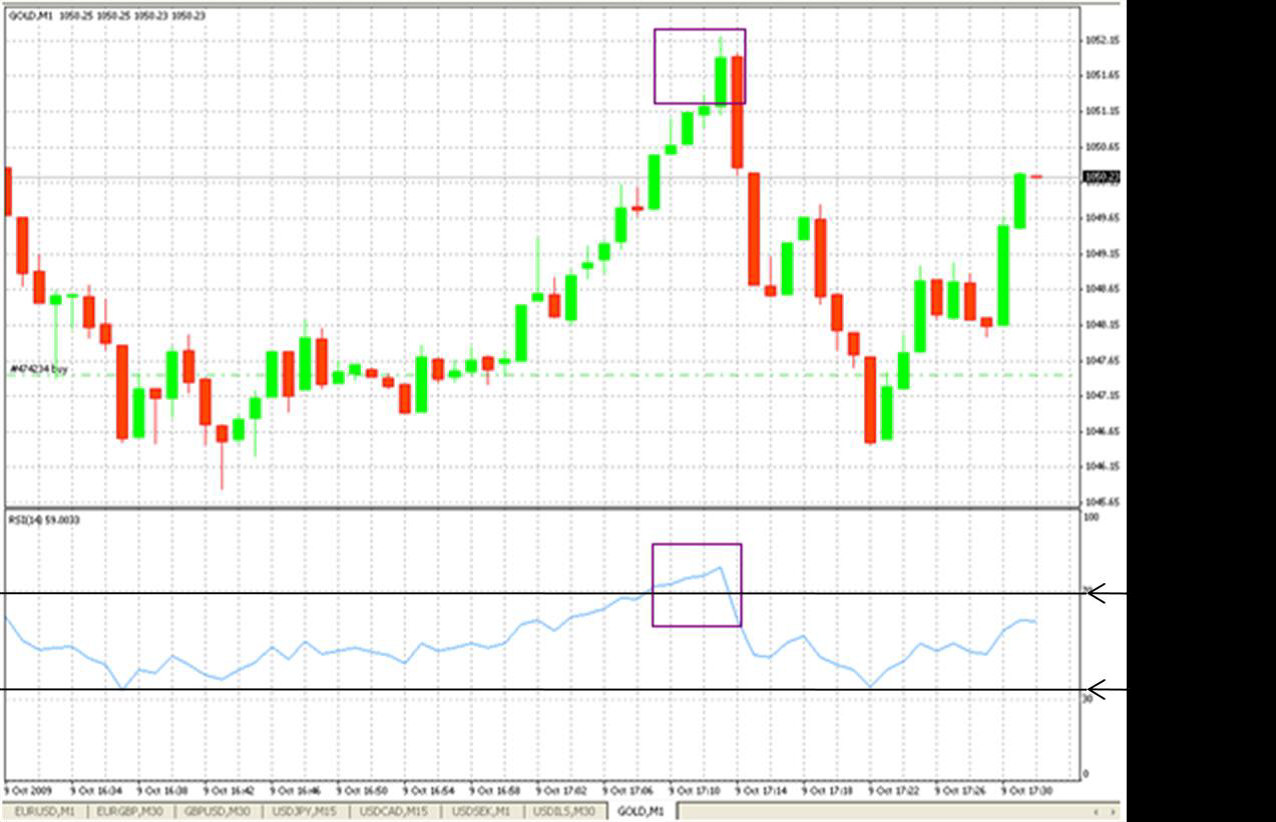Screen dimensions: 1276x822
Task: Click the 100 level on RSI scale
Action: [1091, 517]
